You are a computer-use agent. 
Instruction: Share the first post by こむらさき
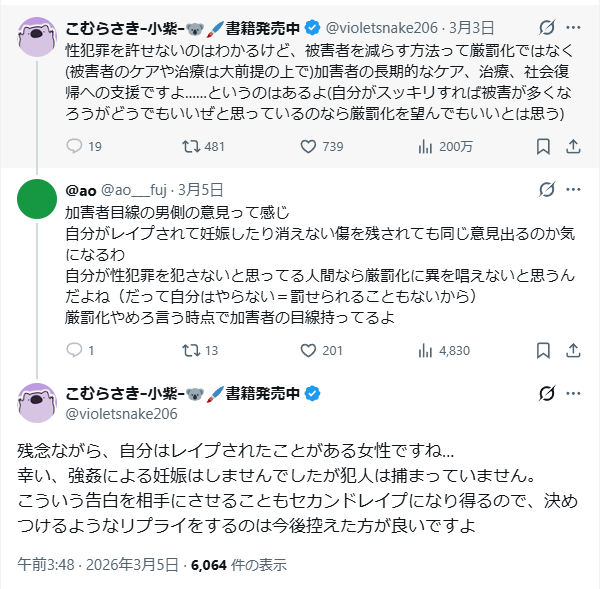click(x=573, y=146)
